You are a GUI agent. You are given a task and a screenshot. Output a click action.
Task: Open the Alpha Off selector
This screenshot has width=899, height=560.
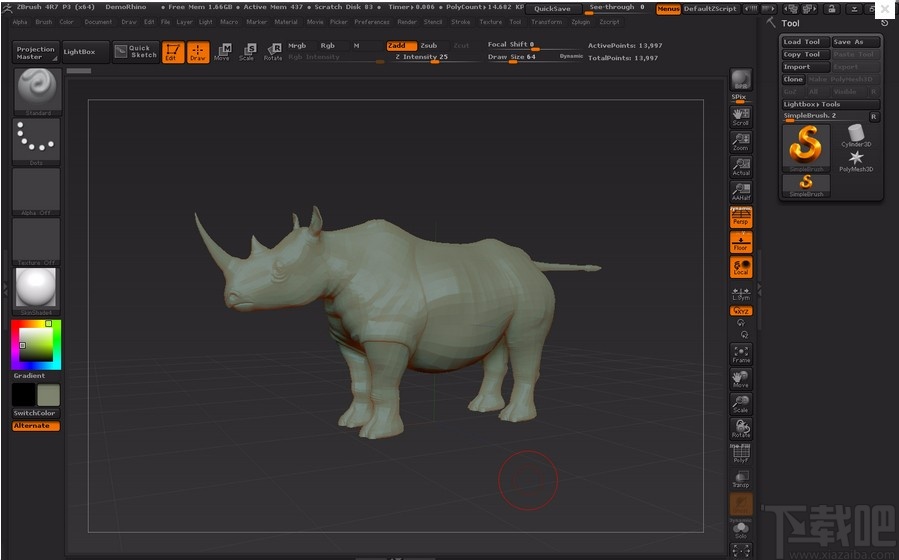36,191
